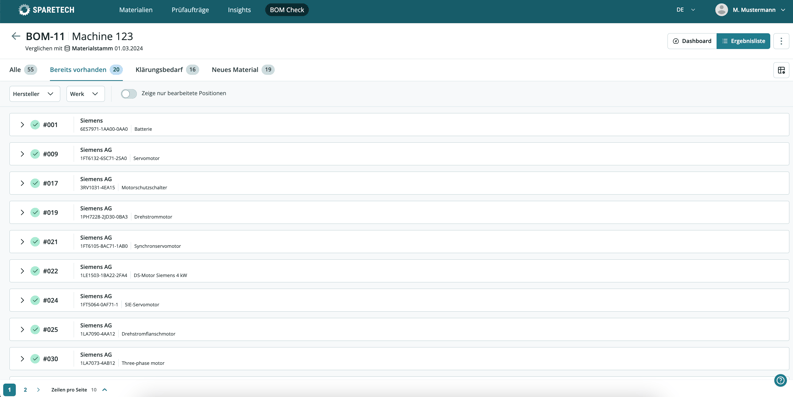
Task: Click part number 1FT6132-6SC71-2SA0
Action: point(103,159)
